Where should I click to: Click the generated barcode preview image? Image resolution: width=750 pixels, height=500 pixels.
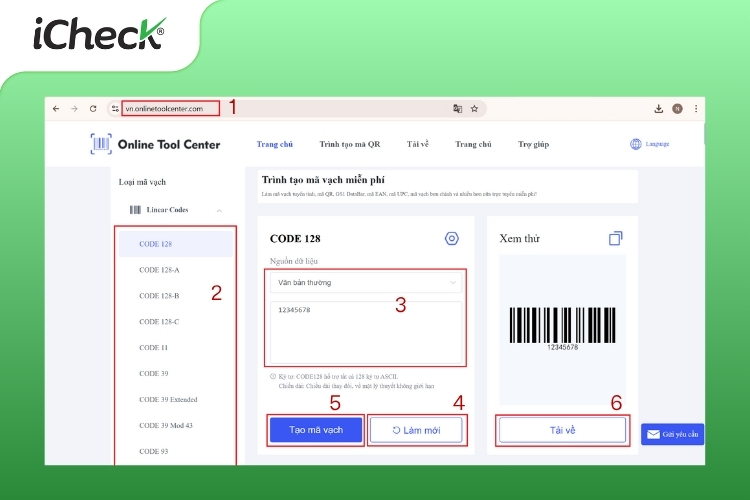pos(562,329)
